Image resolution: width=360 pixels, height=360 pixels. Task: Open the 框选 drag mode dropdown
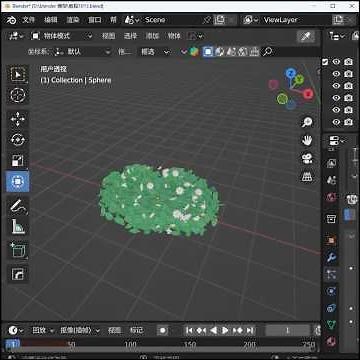(x=155, y=52)
